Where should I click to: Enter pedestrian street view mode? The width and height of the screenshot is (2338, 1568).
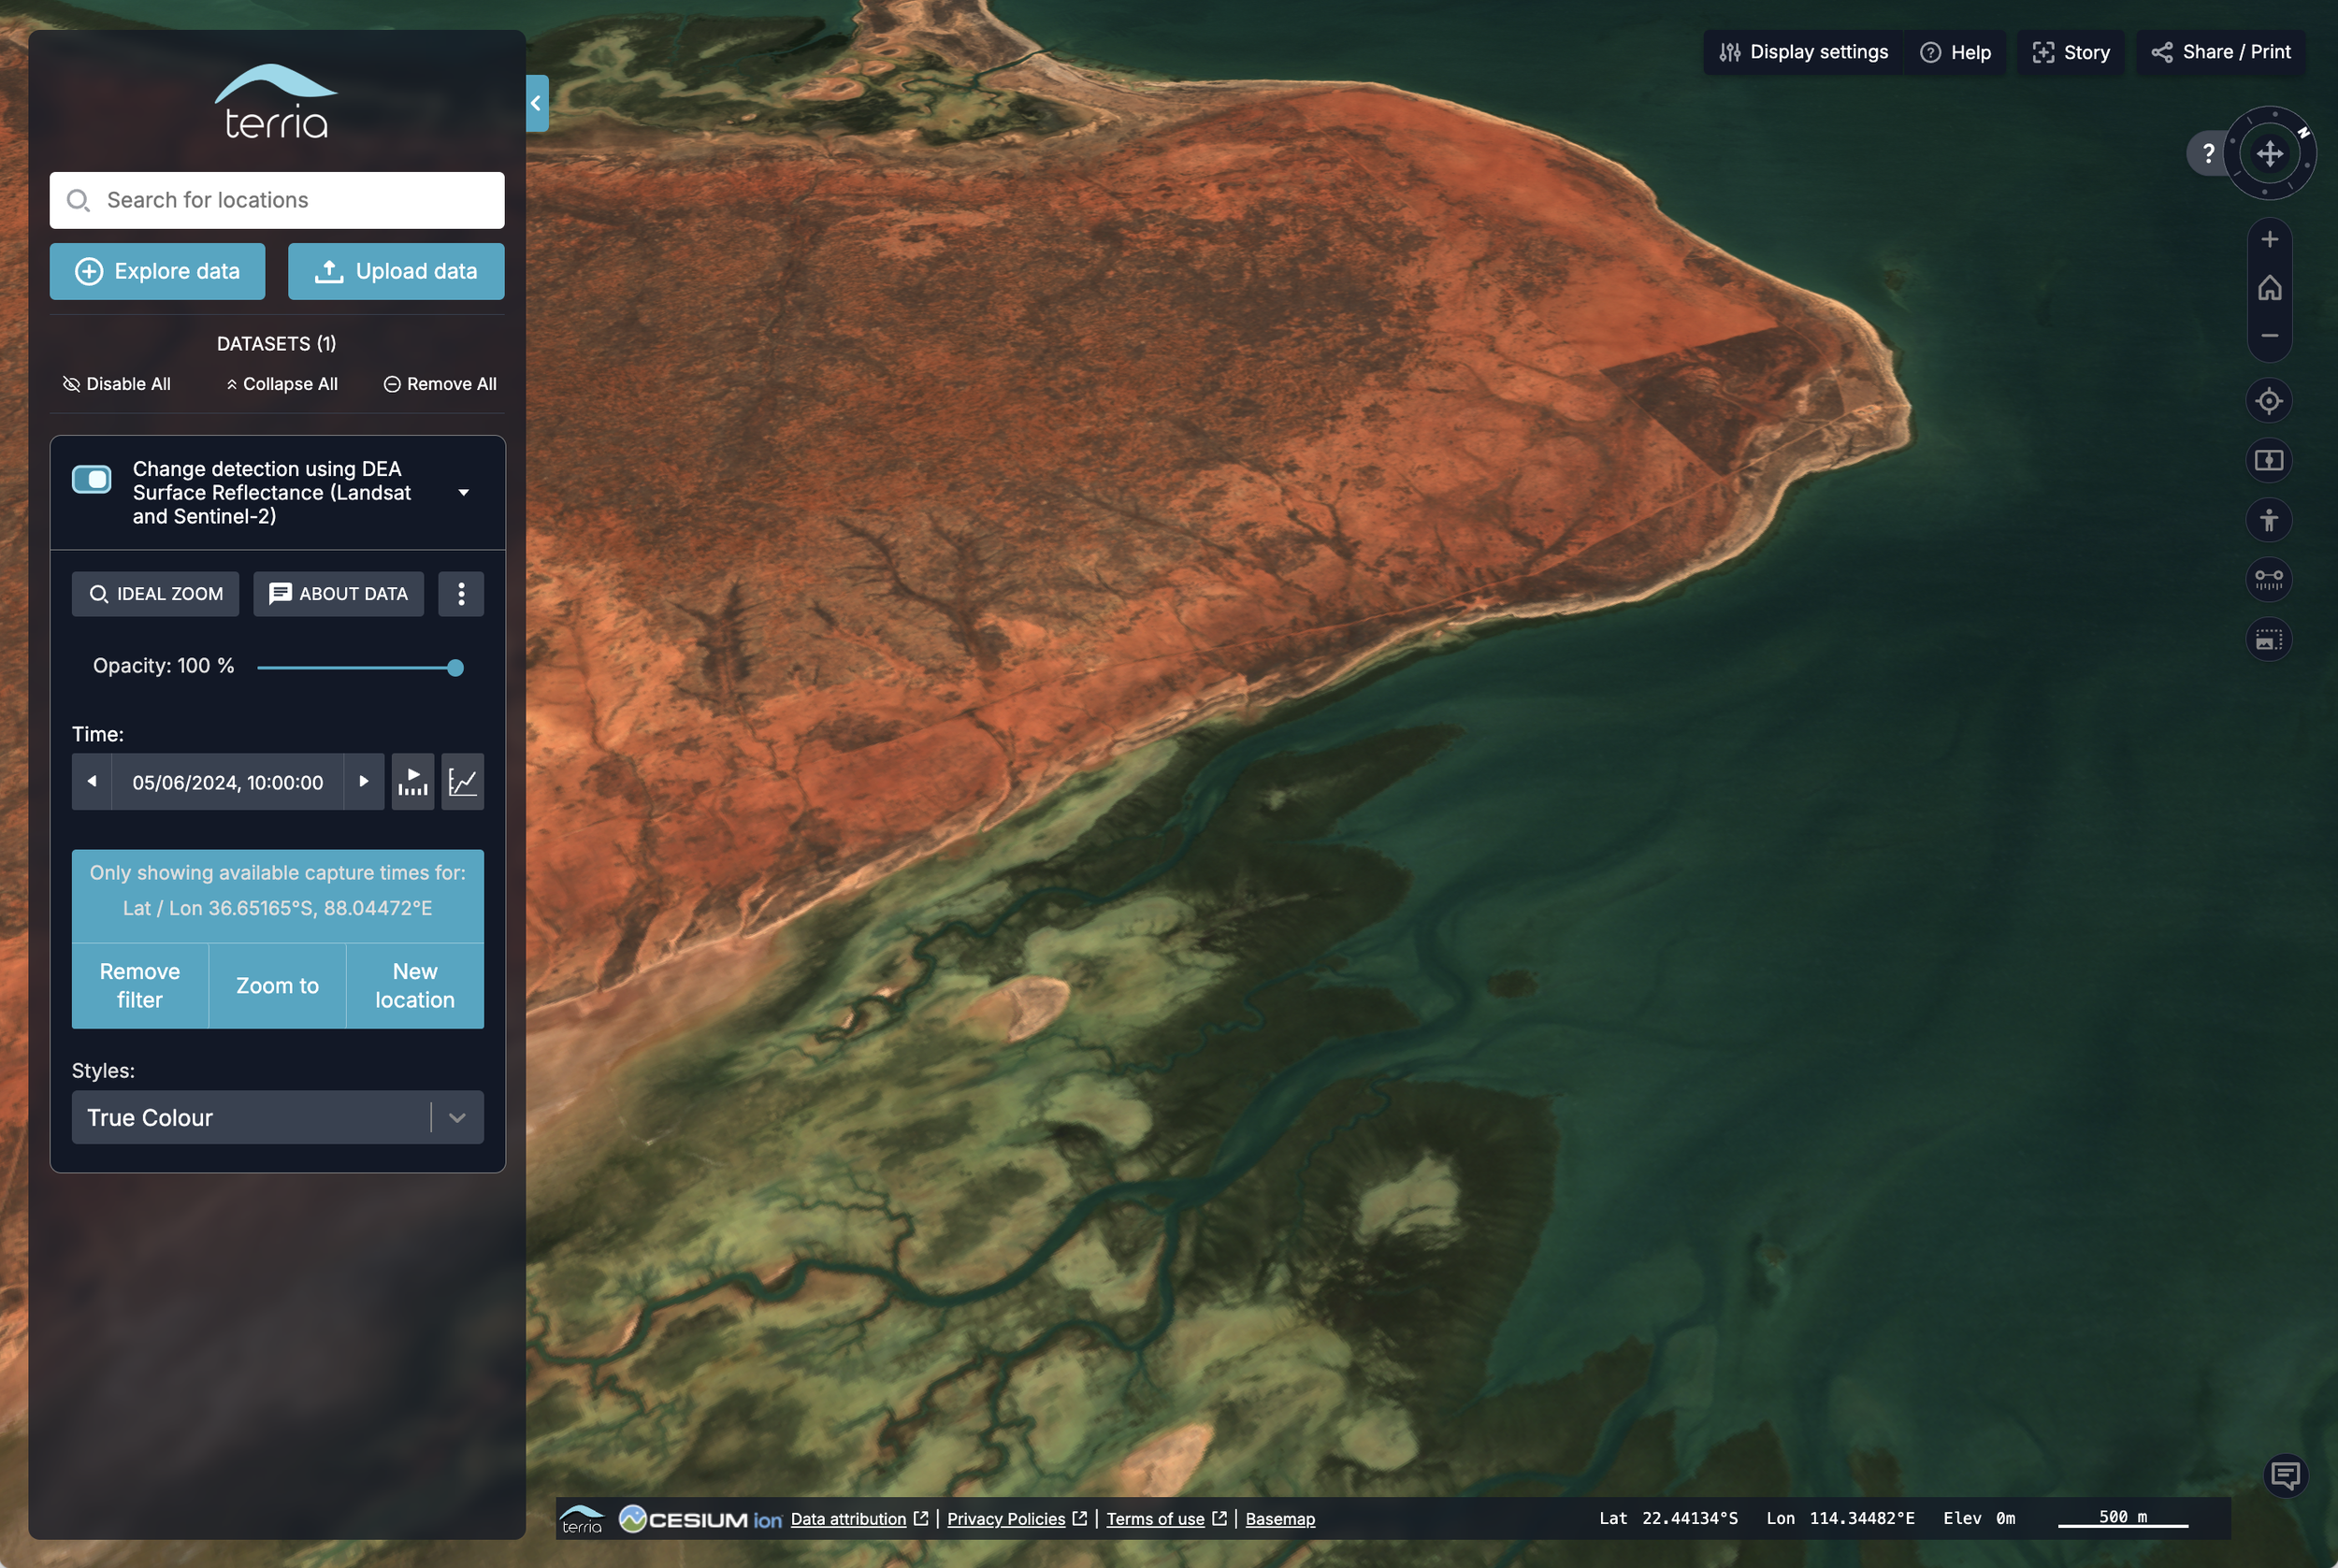click(x=2269, y=520)
